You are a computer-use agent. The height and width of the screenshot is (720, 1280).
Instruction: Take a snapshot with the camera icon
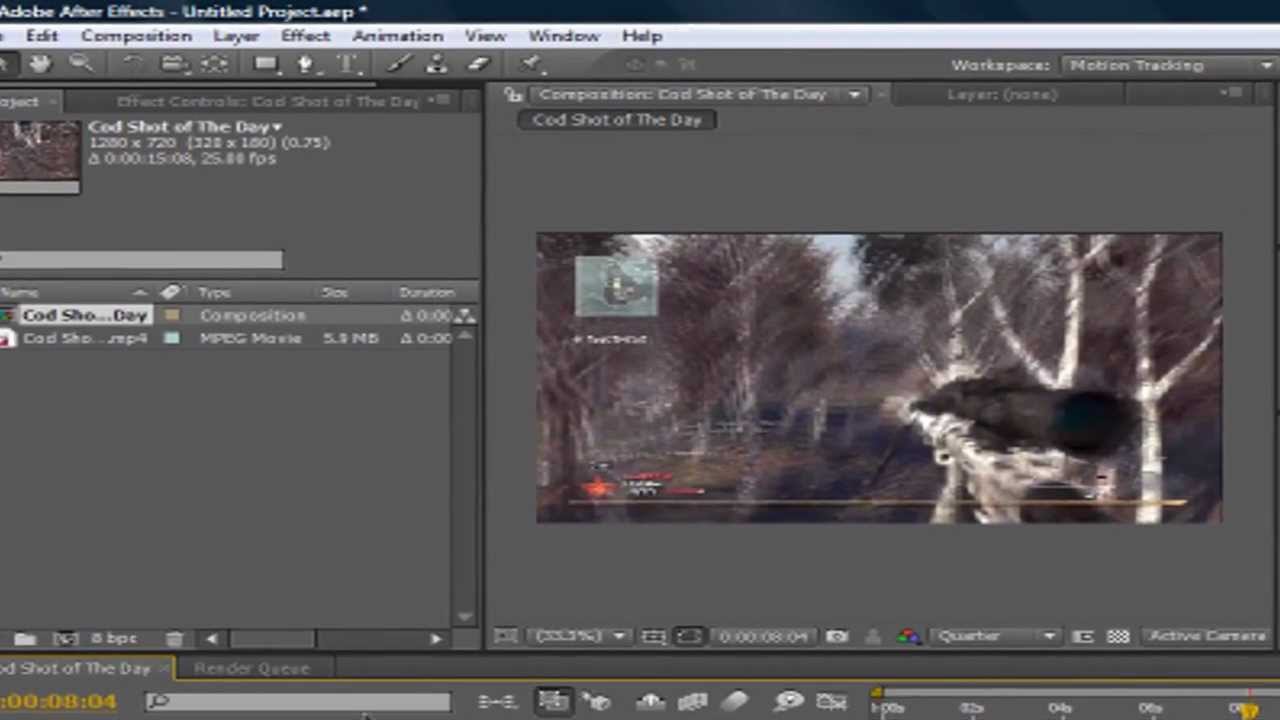coord(837,636)
